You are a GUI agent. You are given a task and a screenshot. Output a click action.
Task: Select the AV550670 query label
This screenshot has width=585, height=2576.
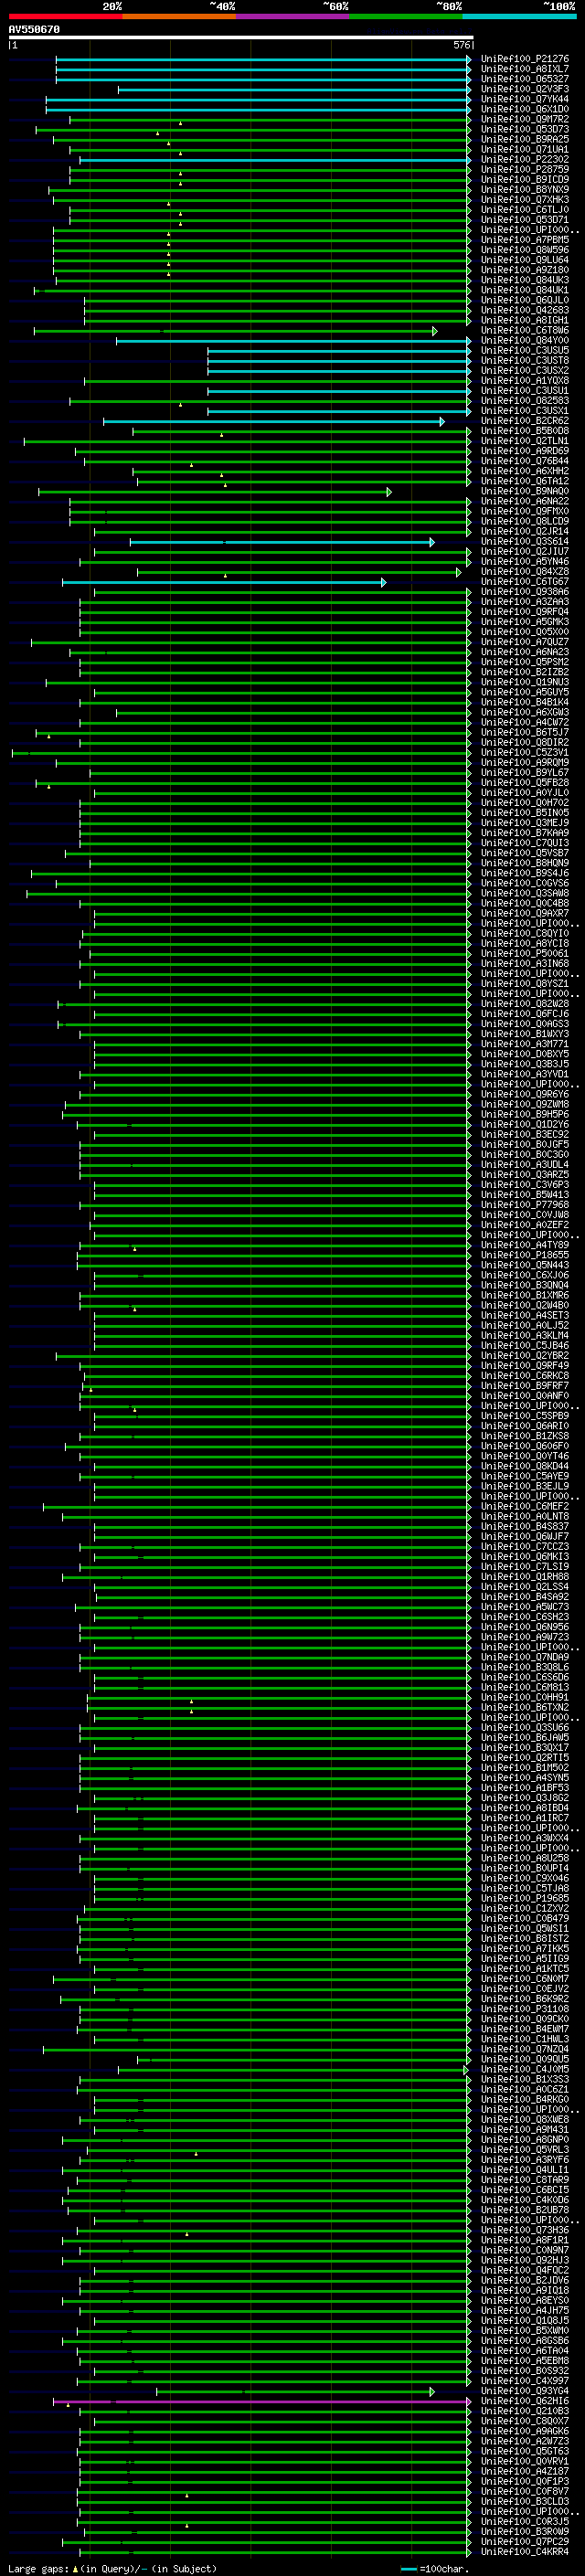pos(34,30)
